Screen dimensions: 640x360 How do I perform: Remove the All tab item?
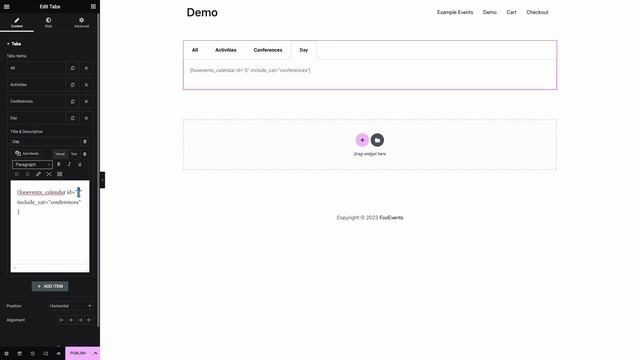(x=86, y=68)
